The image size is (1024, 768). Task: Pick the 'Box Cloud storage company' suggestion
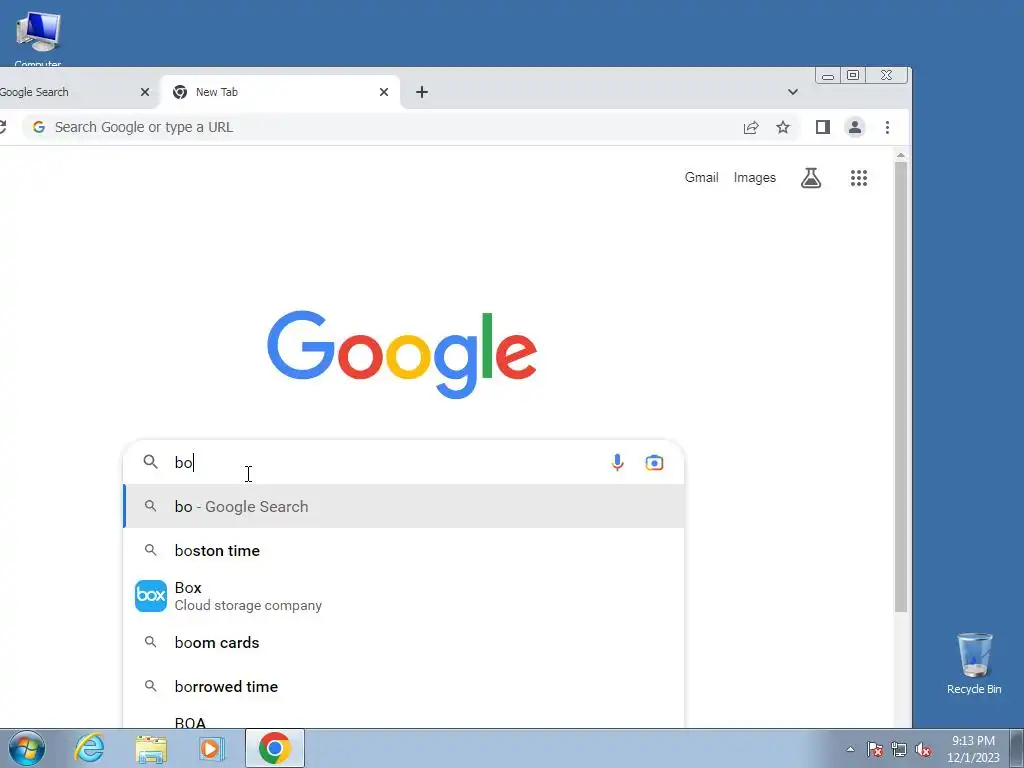404,596
